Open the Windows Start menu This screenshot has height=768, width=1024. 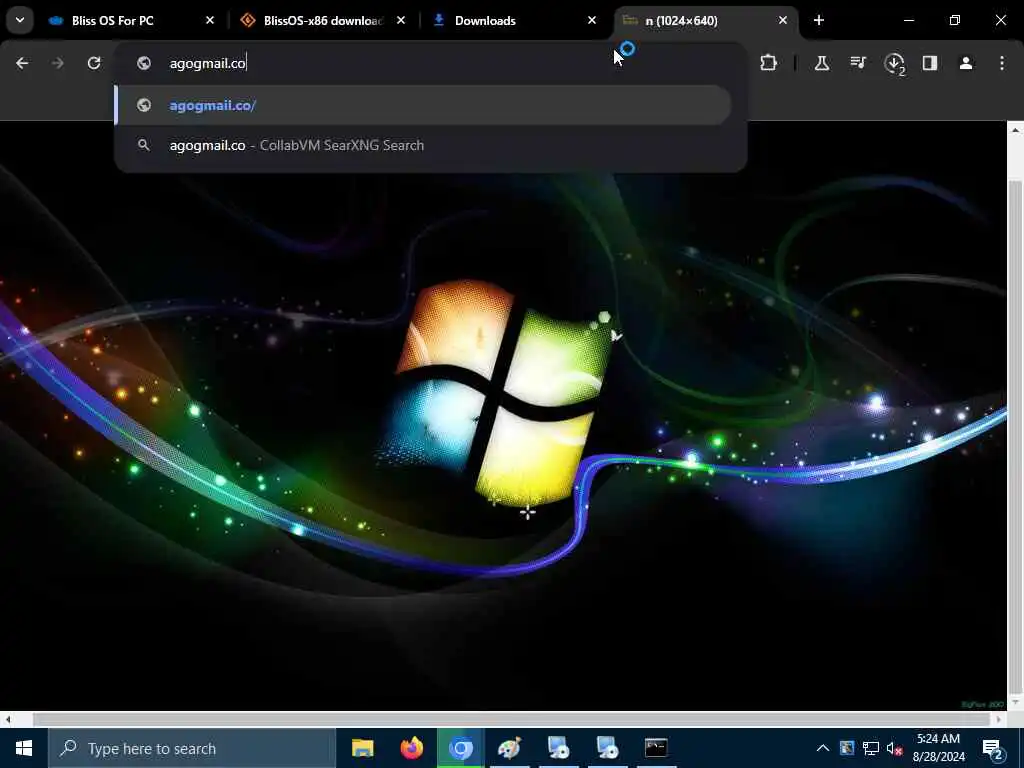[24, 748]
